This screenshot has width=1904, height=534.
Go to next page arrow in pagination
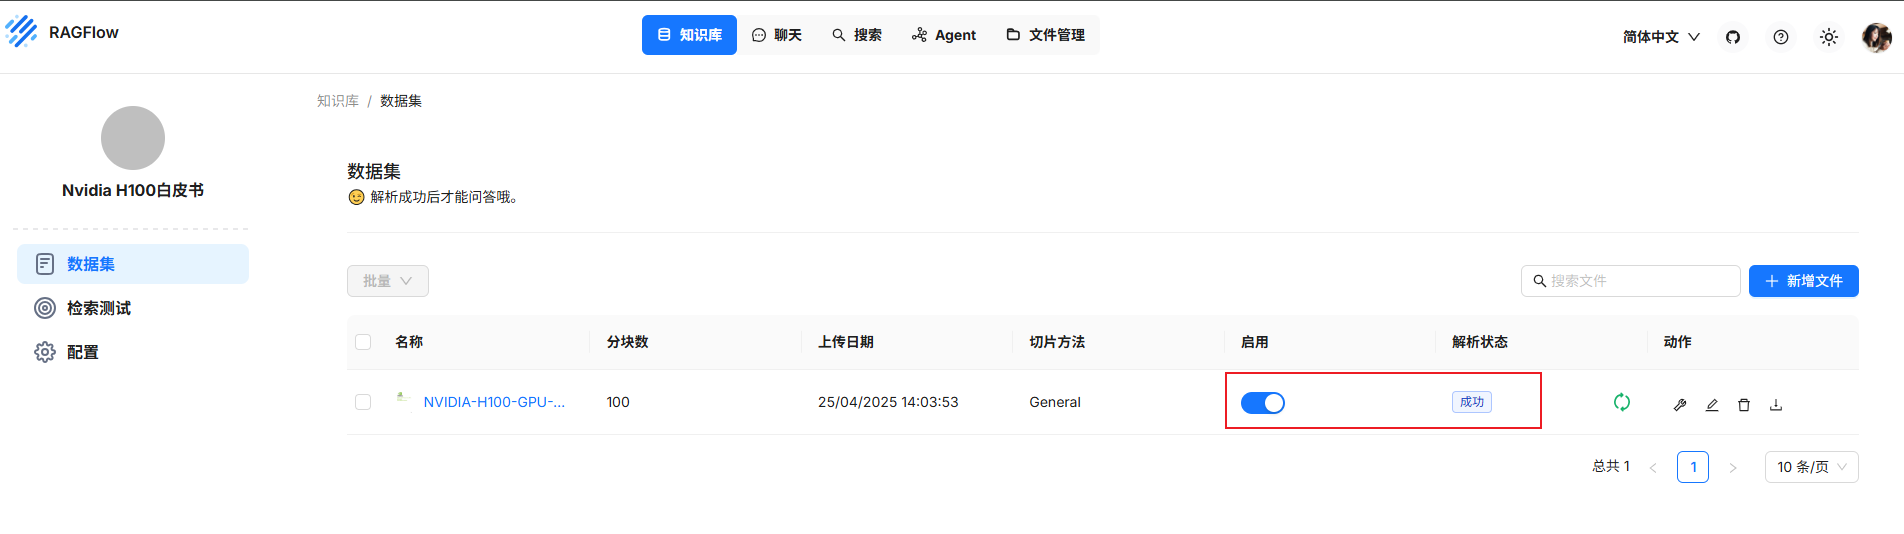pos(1733,467)
